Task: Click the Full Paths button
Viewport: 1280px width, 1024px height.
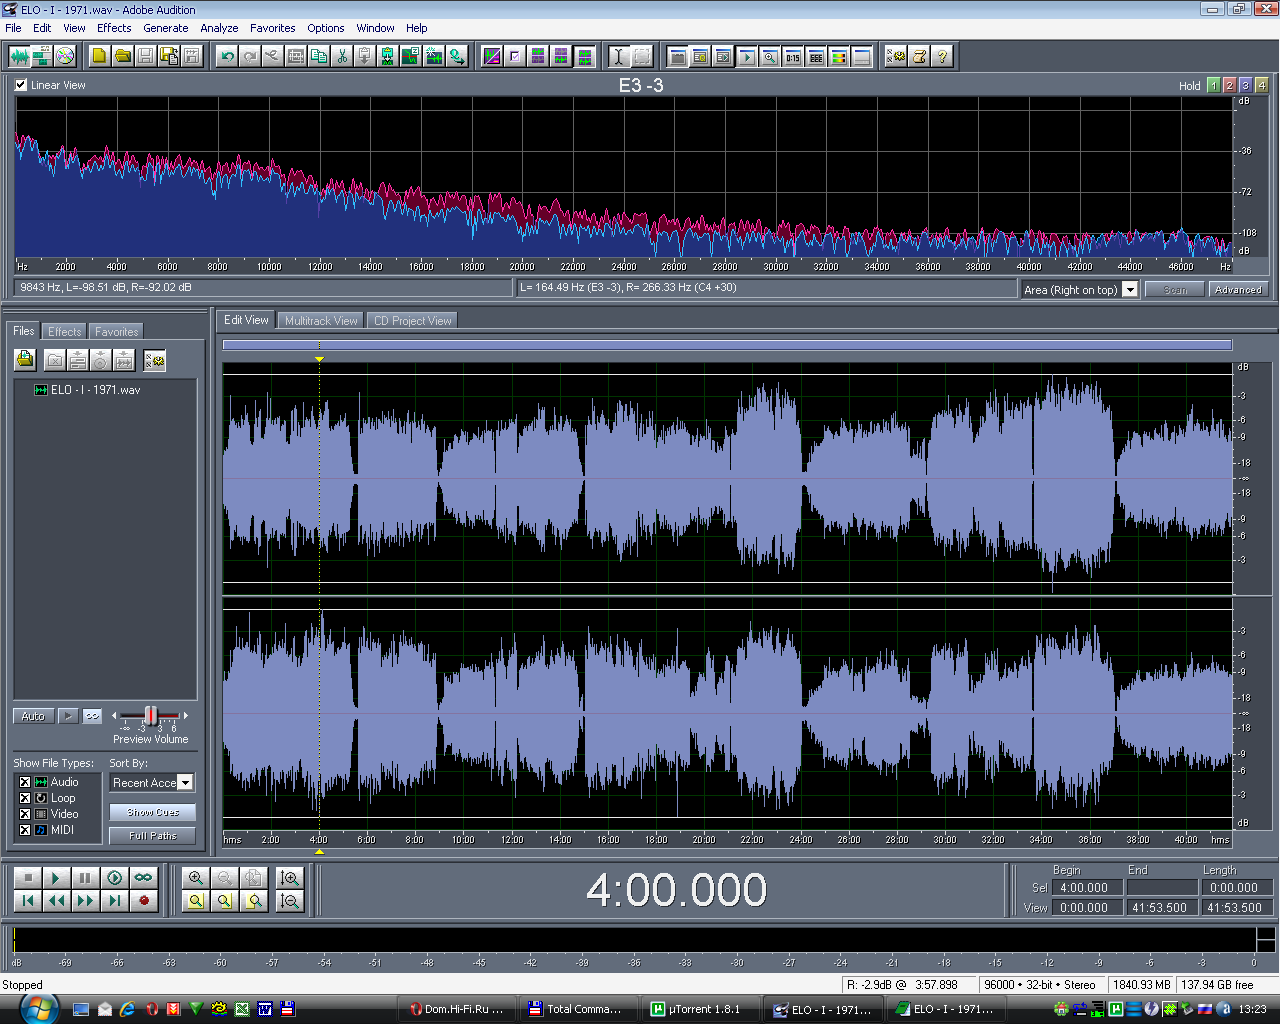Action: (x=153, y=836)
